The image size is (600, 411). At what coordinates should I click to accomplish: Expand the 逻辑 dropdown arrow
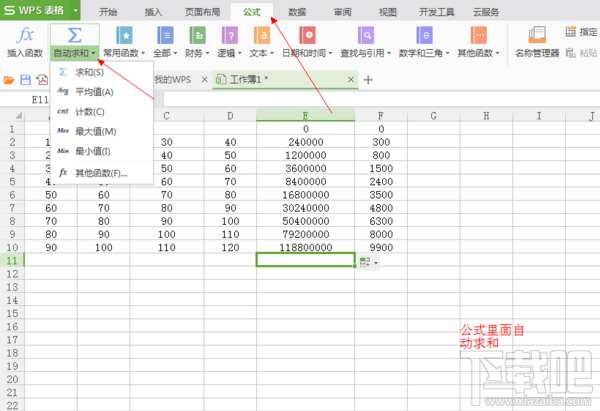coord(240,53)
